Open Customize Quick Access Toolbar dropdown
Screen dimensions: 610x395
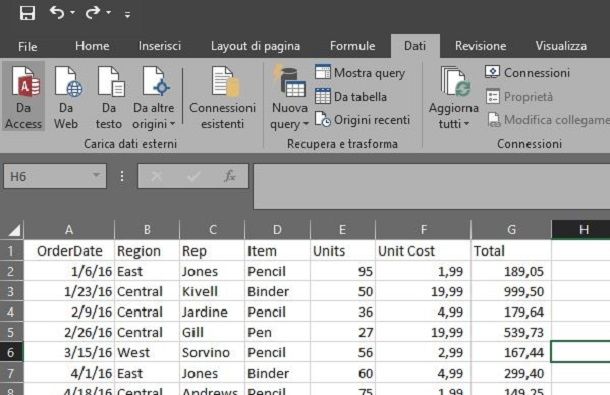pos(127,15)
